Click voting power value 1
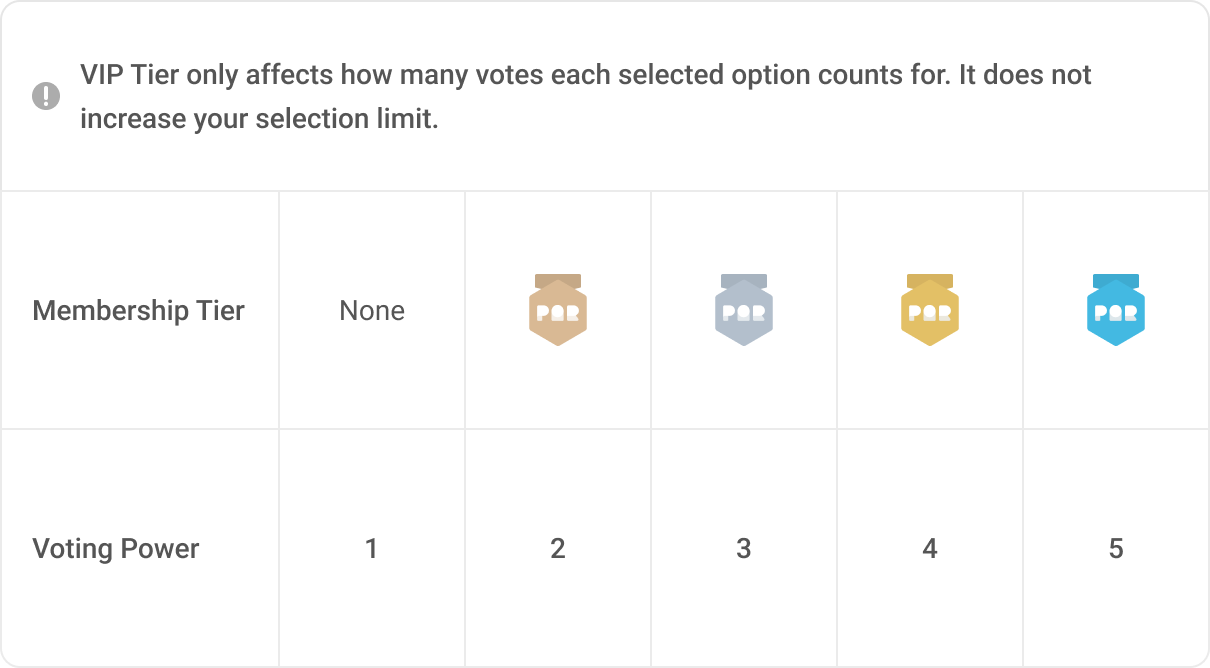 tap(372, 549)
